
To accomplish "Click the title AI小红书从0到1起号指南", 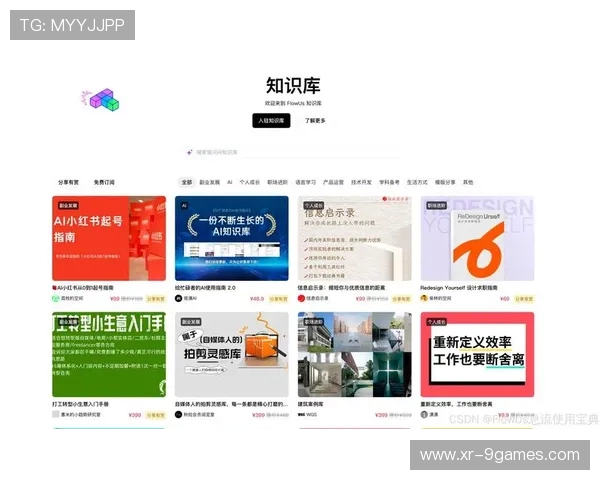I will (83, 287).
